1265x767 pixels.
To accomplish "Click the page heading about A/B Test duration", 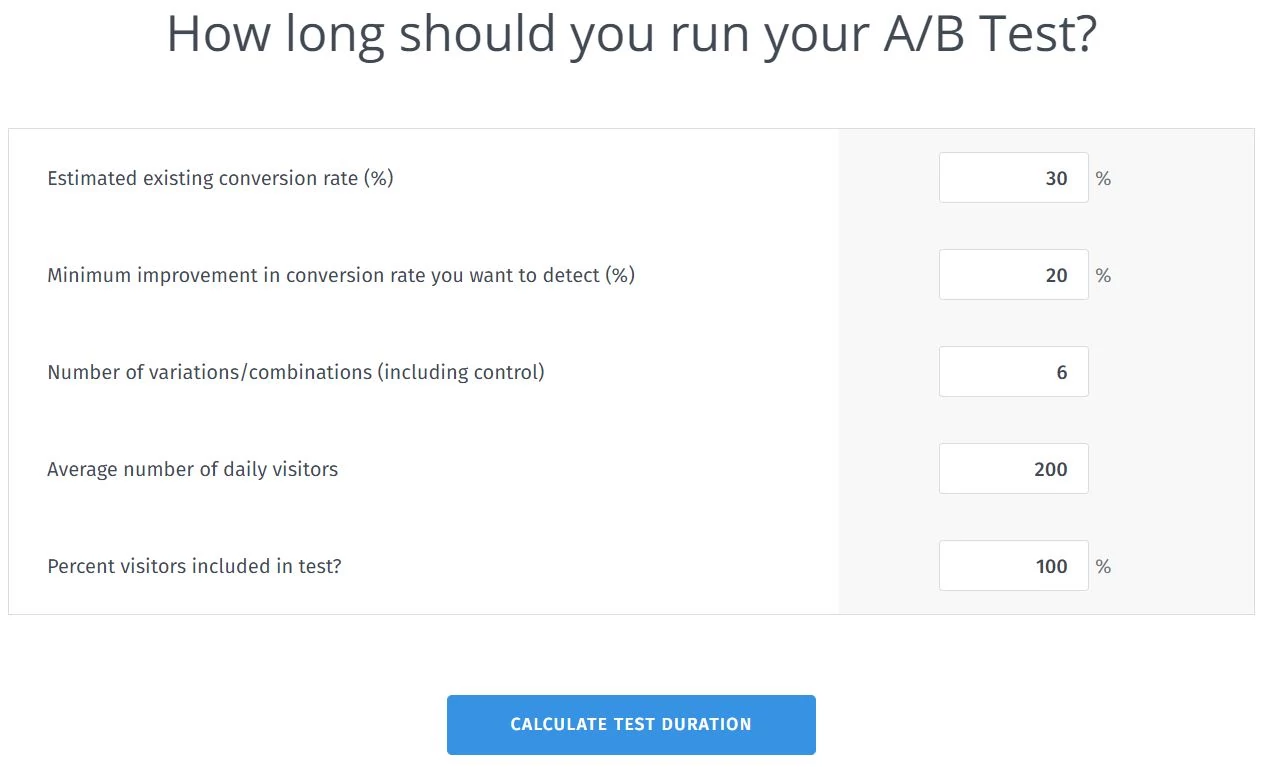I will 631,33.
